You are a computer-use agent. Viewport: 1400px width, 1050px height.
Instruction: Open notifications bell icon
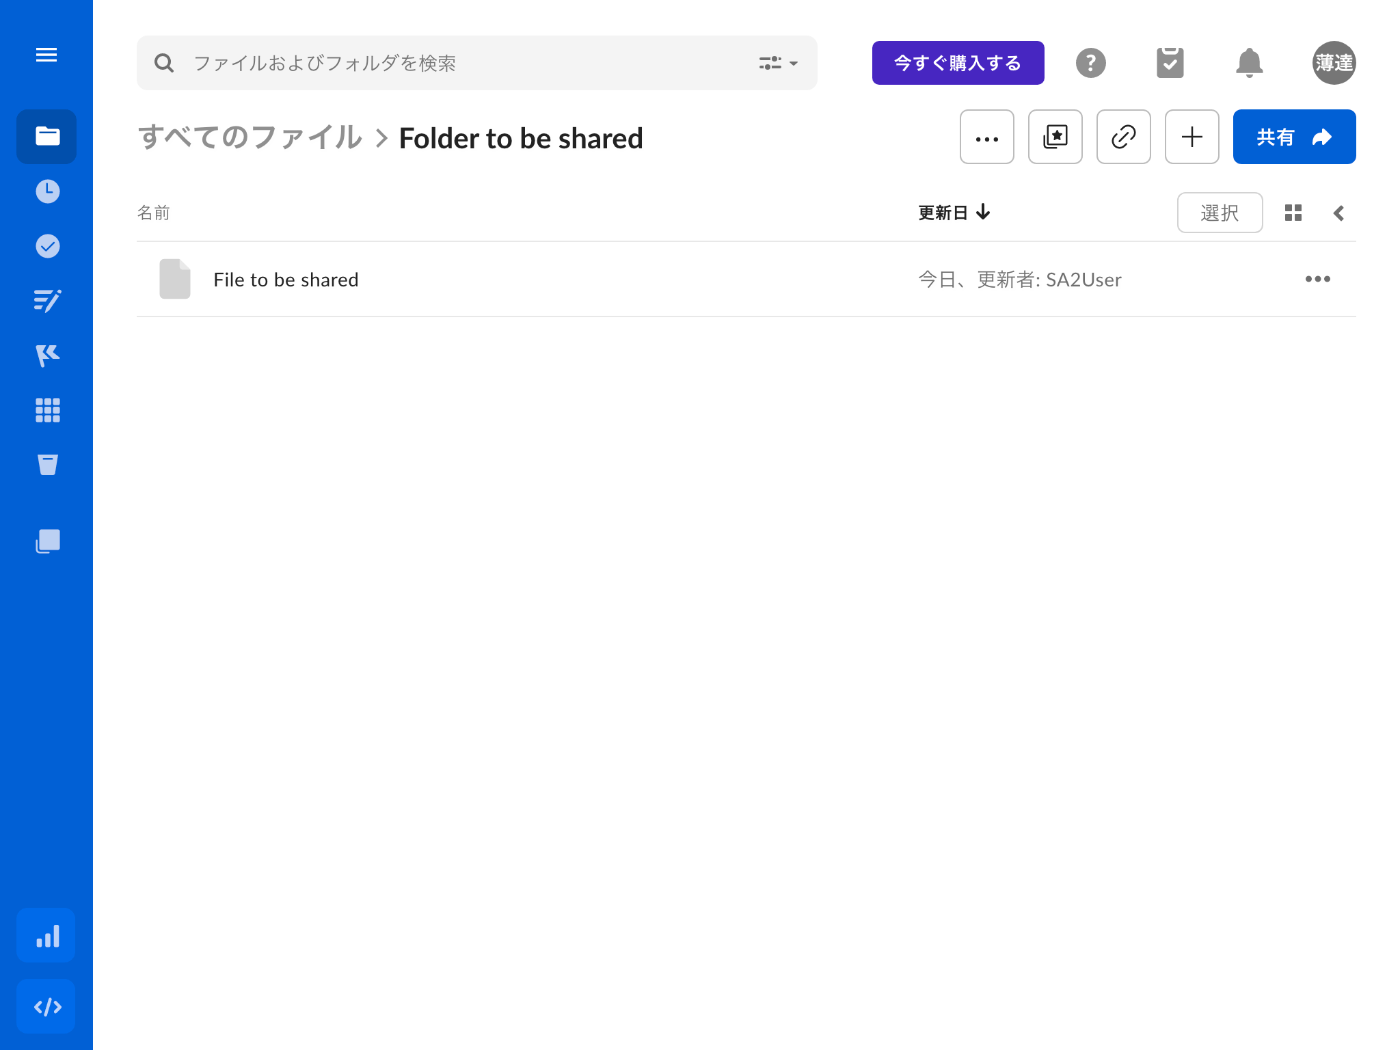(x=1249, y=63)
